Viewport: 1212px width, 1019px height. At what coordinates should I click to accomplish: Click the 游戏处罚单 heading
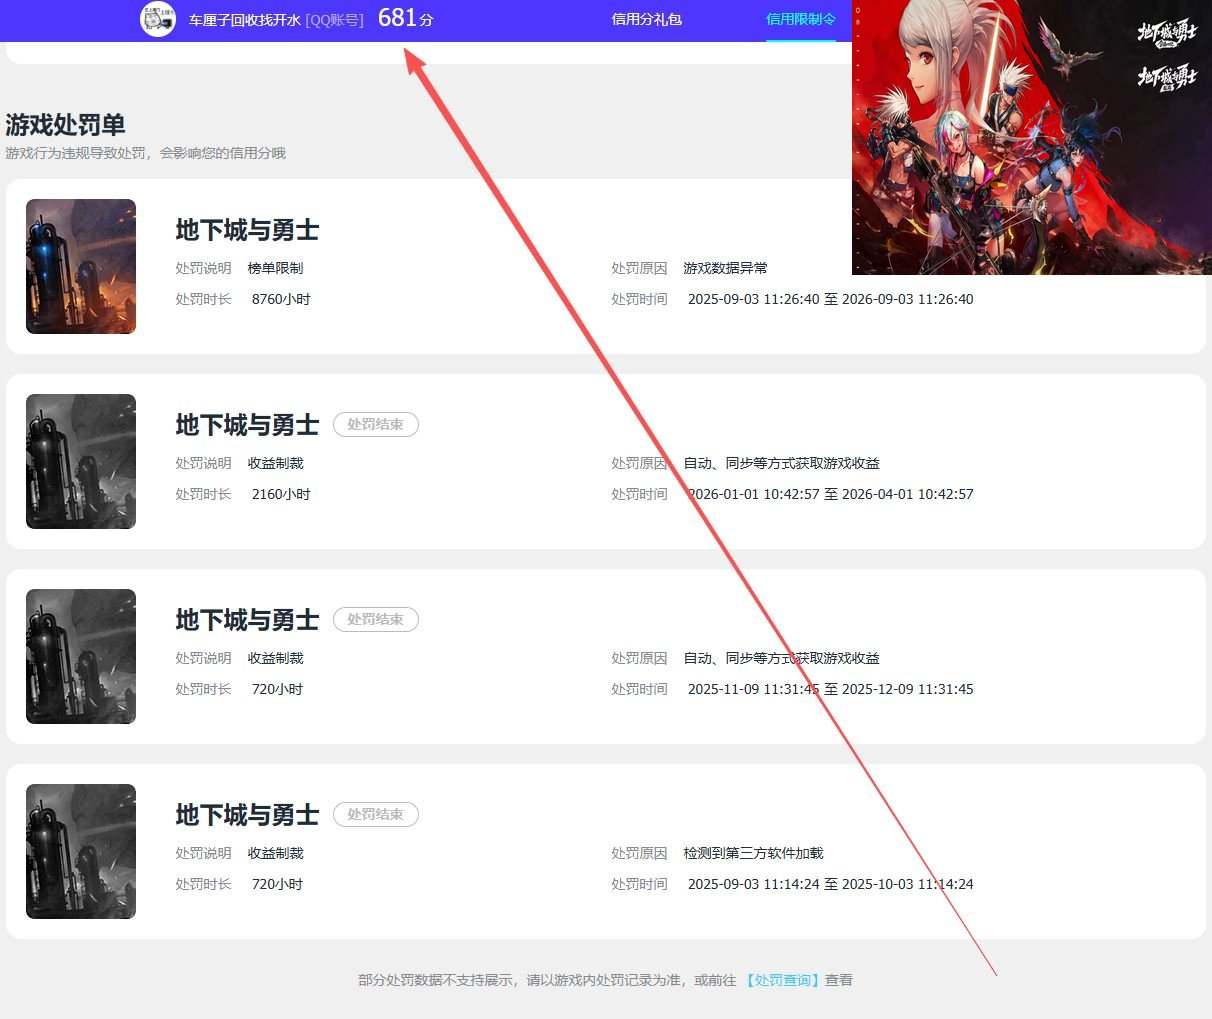(66, 124)
